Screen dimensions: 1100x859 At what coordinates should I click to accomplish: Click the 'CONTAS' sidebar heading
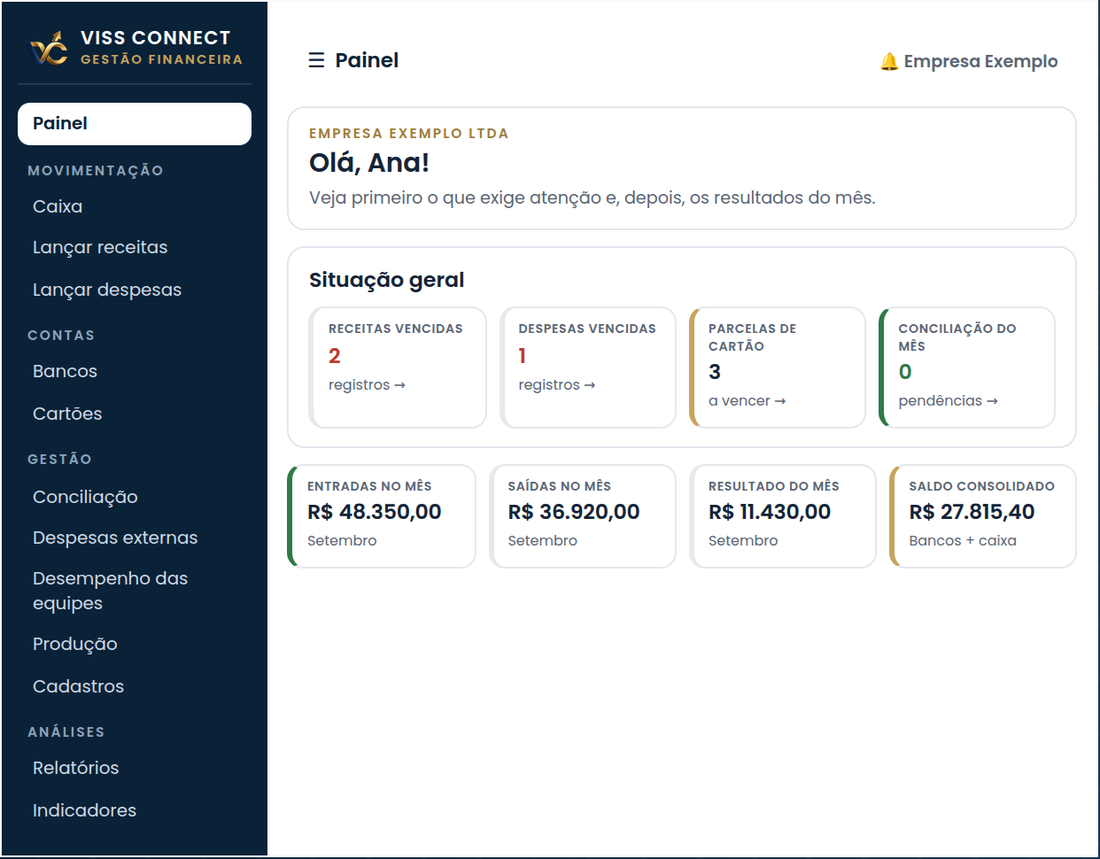tap(61, 335)
